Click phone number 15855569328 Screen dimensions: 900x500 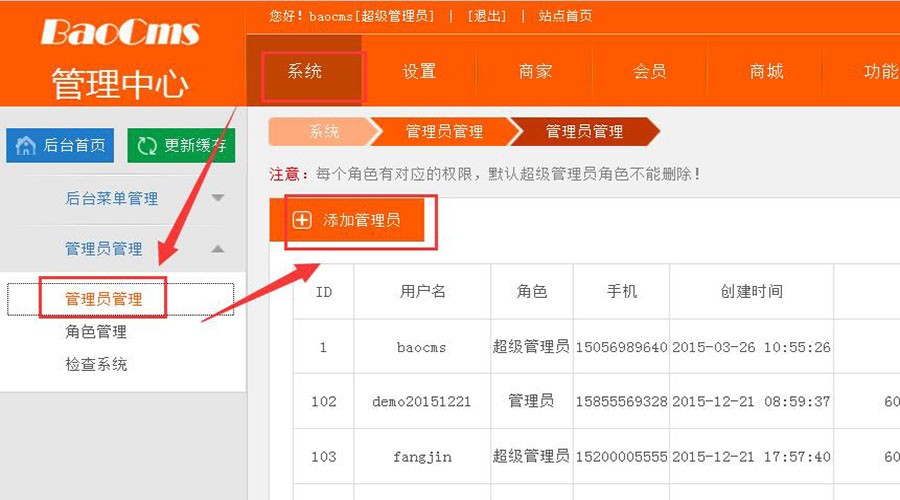coord(622,402)
